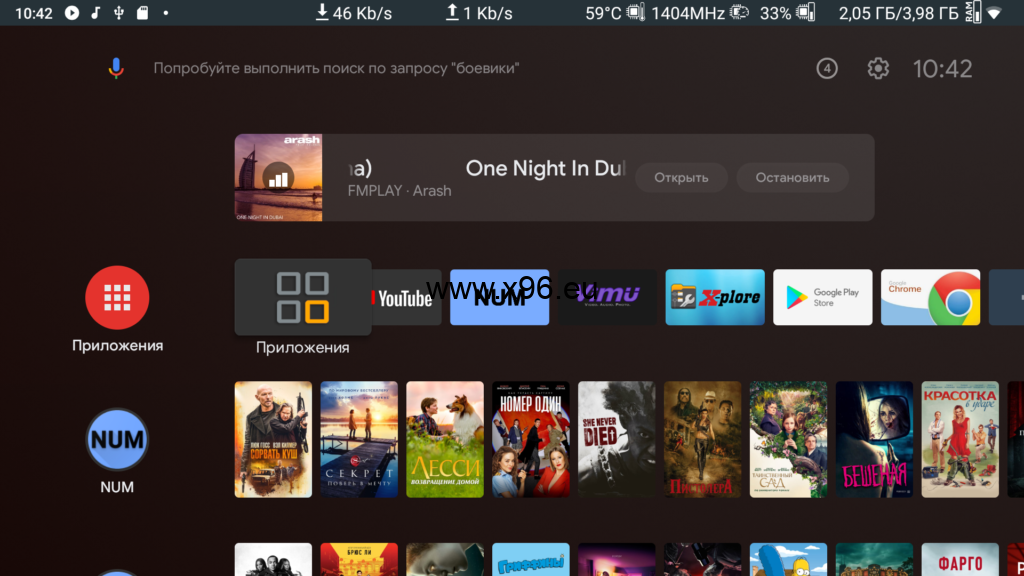This screenshot has width=1024, height=576.
Task: Open the Xplore file manager tile
Action: coord(715,297)
